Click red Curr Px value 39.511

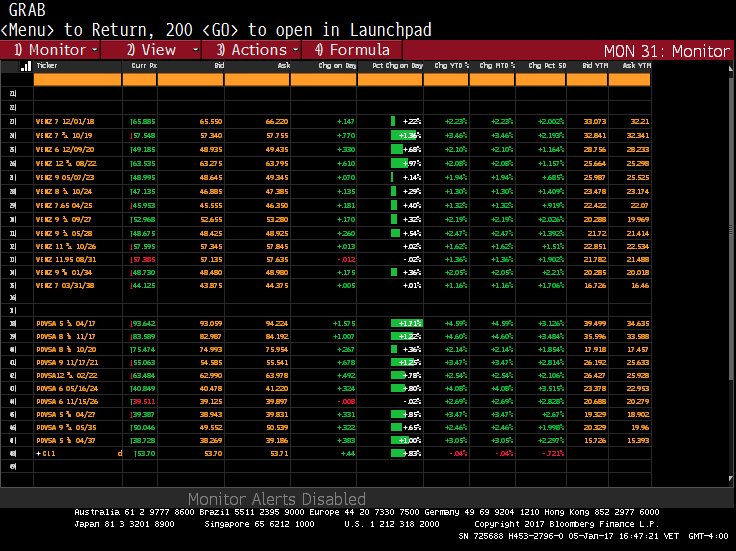pos(143,402)
